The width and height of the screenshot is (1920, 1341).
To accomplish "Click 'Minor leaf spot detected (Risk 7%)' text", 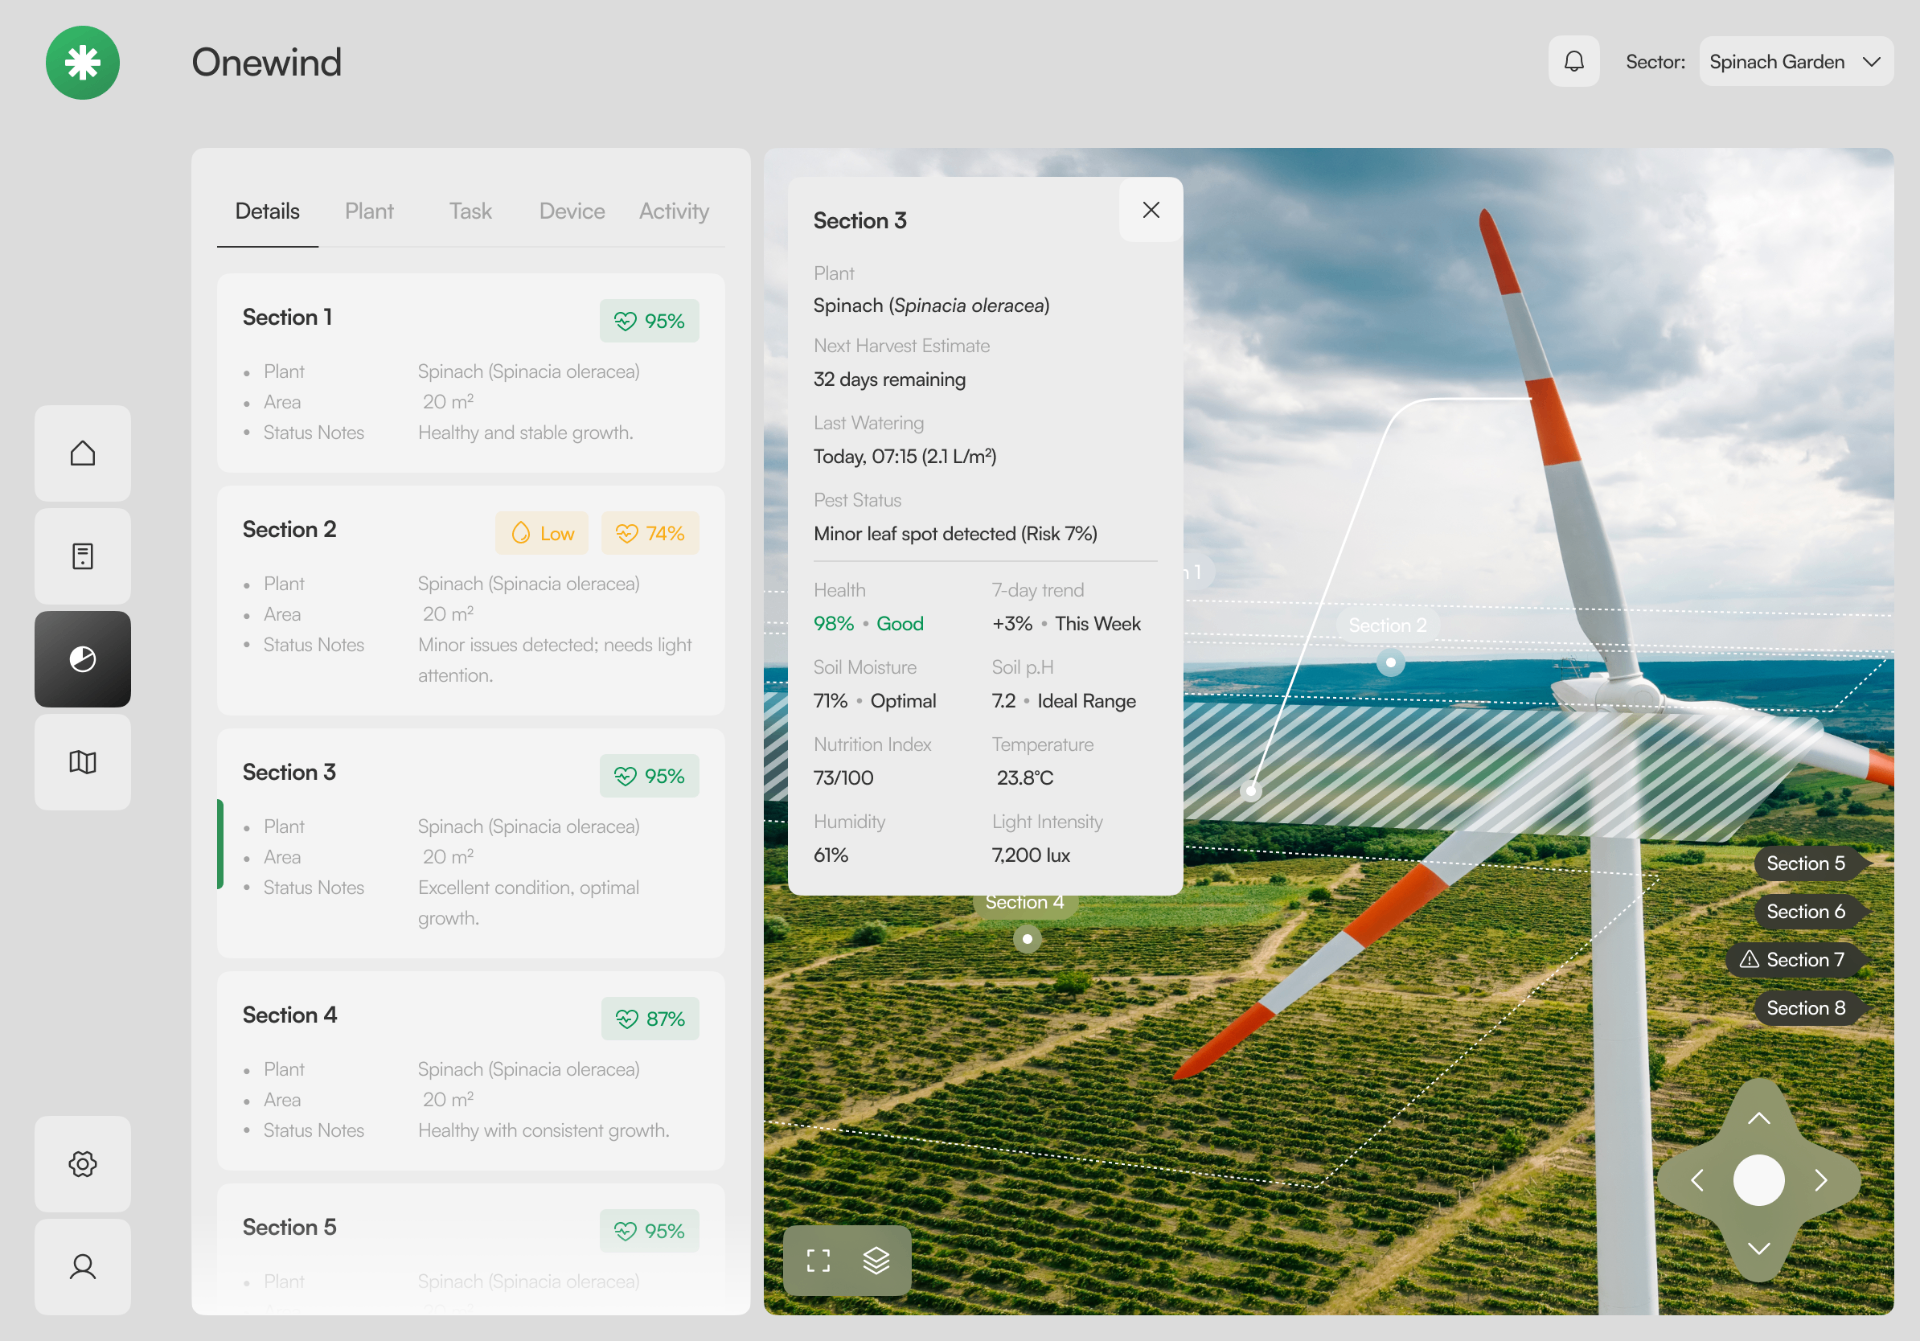I will (x=955, y=534).
